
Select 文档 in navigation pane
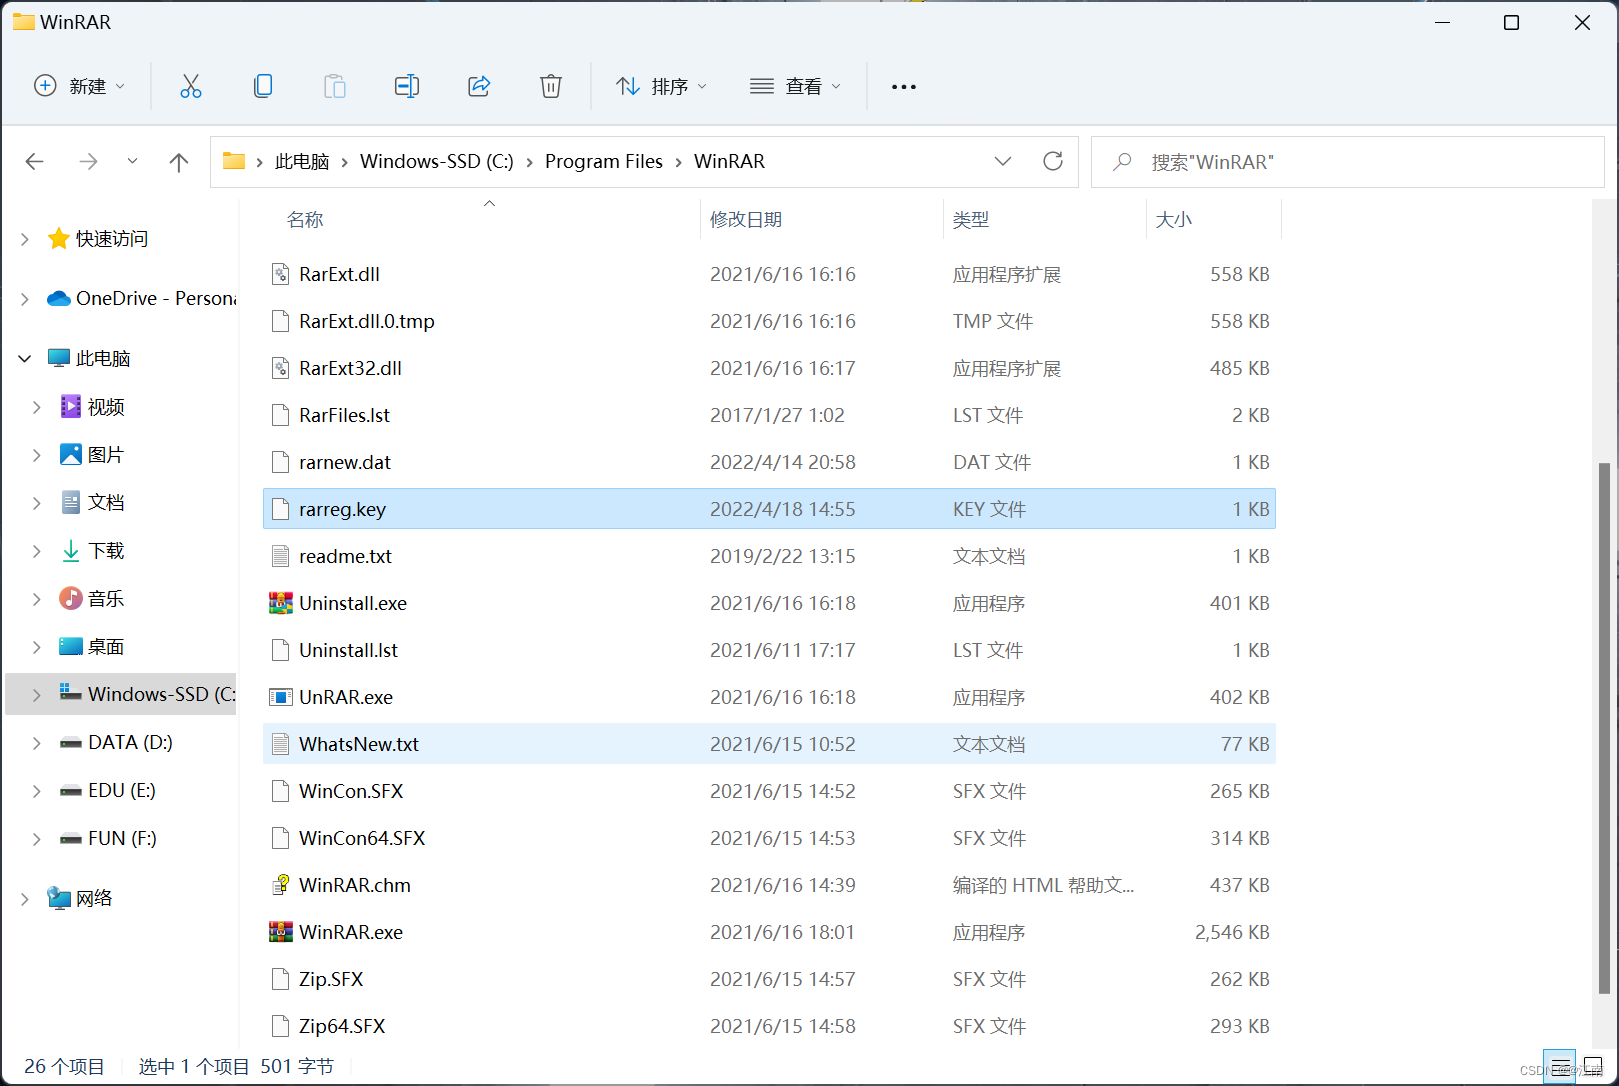point(106,502)
